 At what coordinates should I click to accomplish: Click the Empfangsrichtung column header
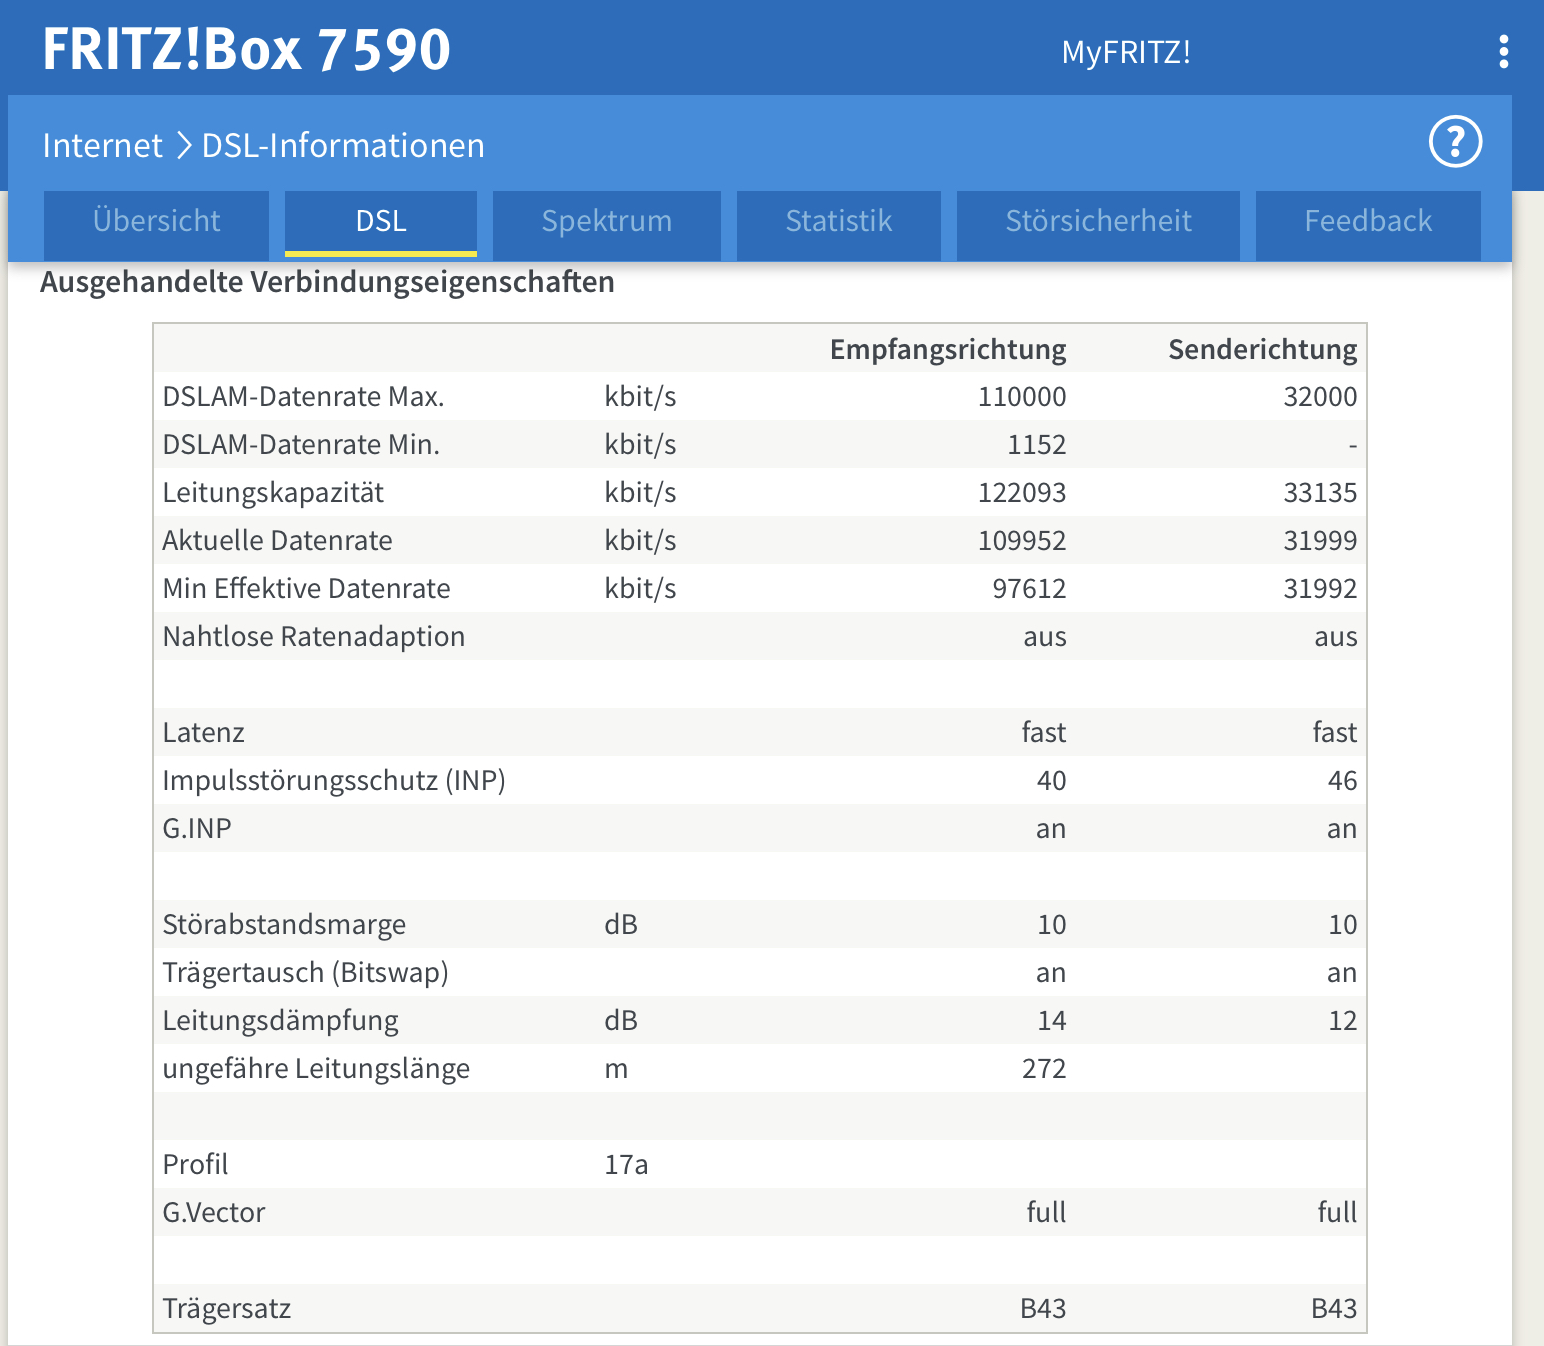coord(948,349)
